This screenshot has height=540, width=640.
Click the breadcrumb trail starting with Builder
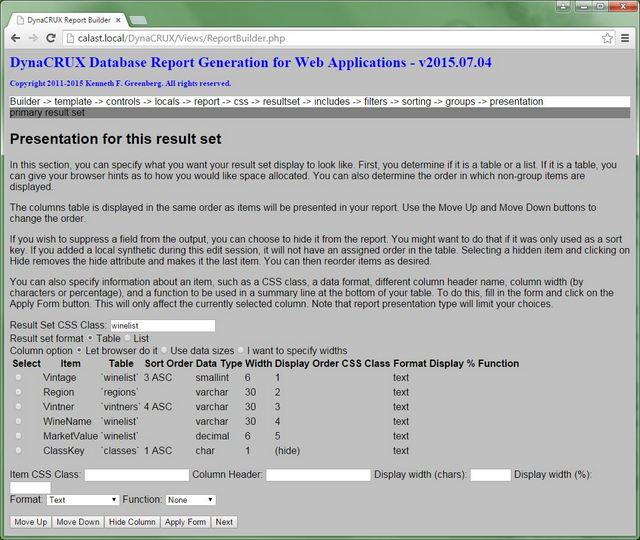click(x=320, y=102)
